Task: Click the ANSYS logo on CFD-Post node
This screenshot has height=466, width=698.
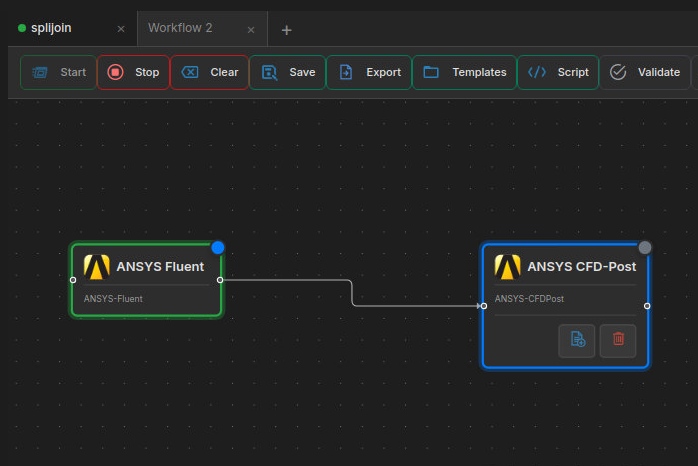Action: pyautogui.click(x=507, y=267)
